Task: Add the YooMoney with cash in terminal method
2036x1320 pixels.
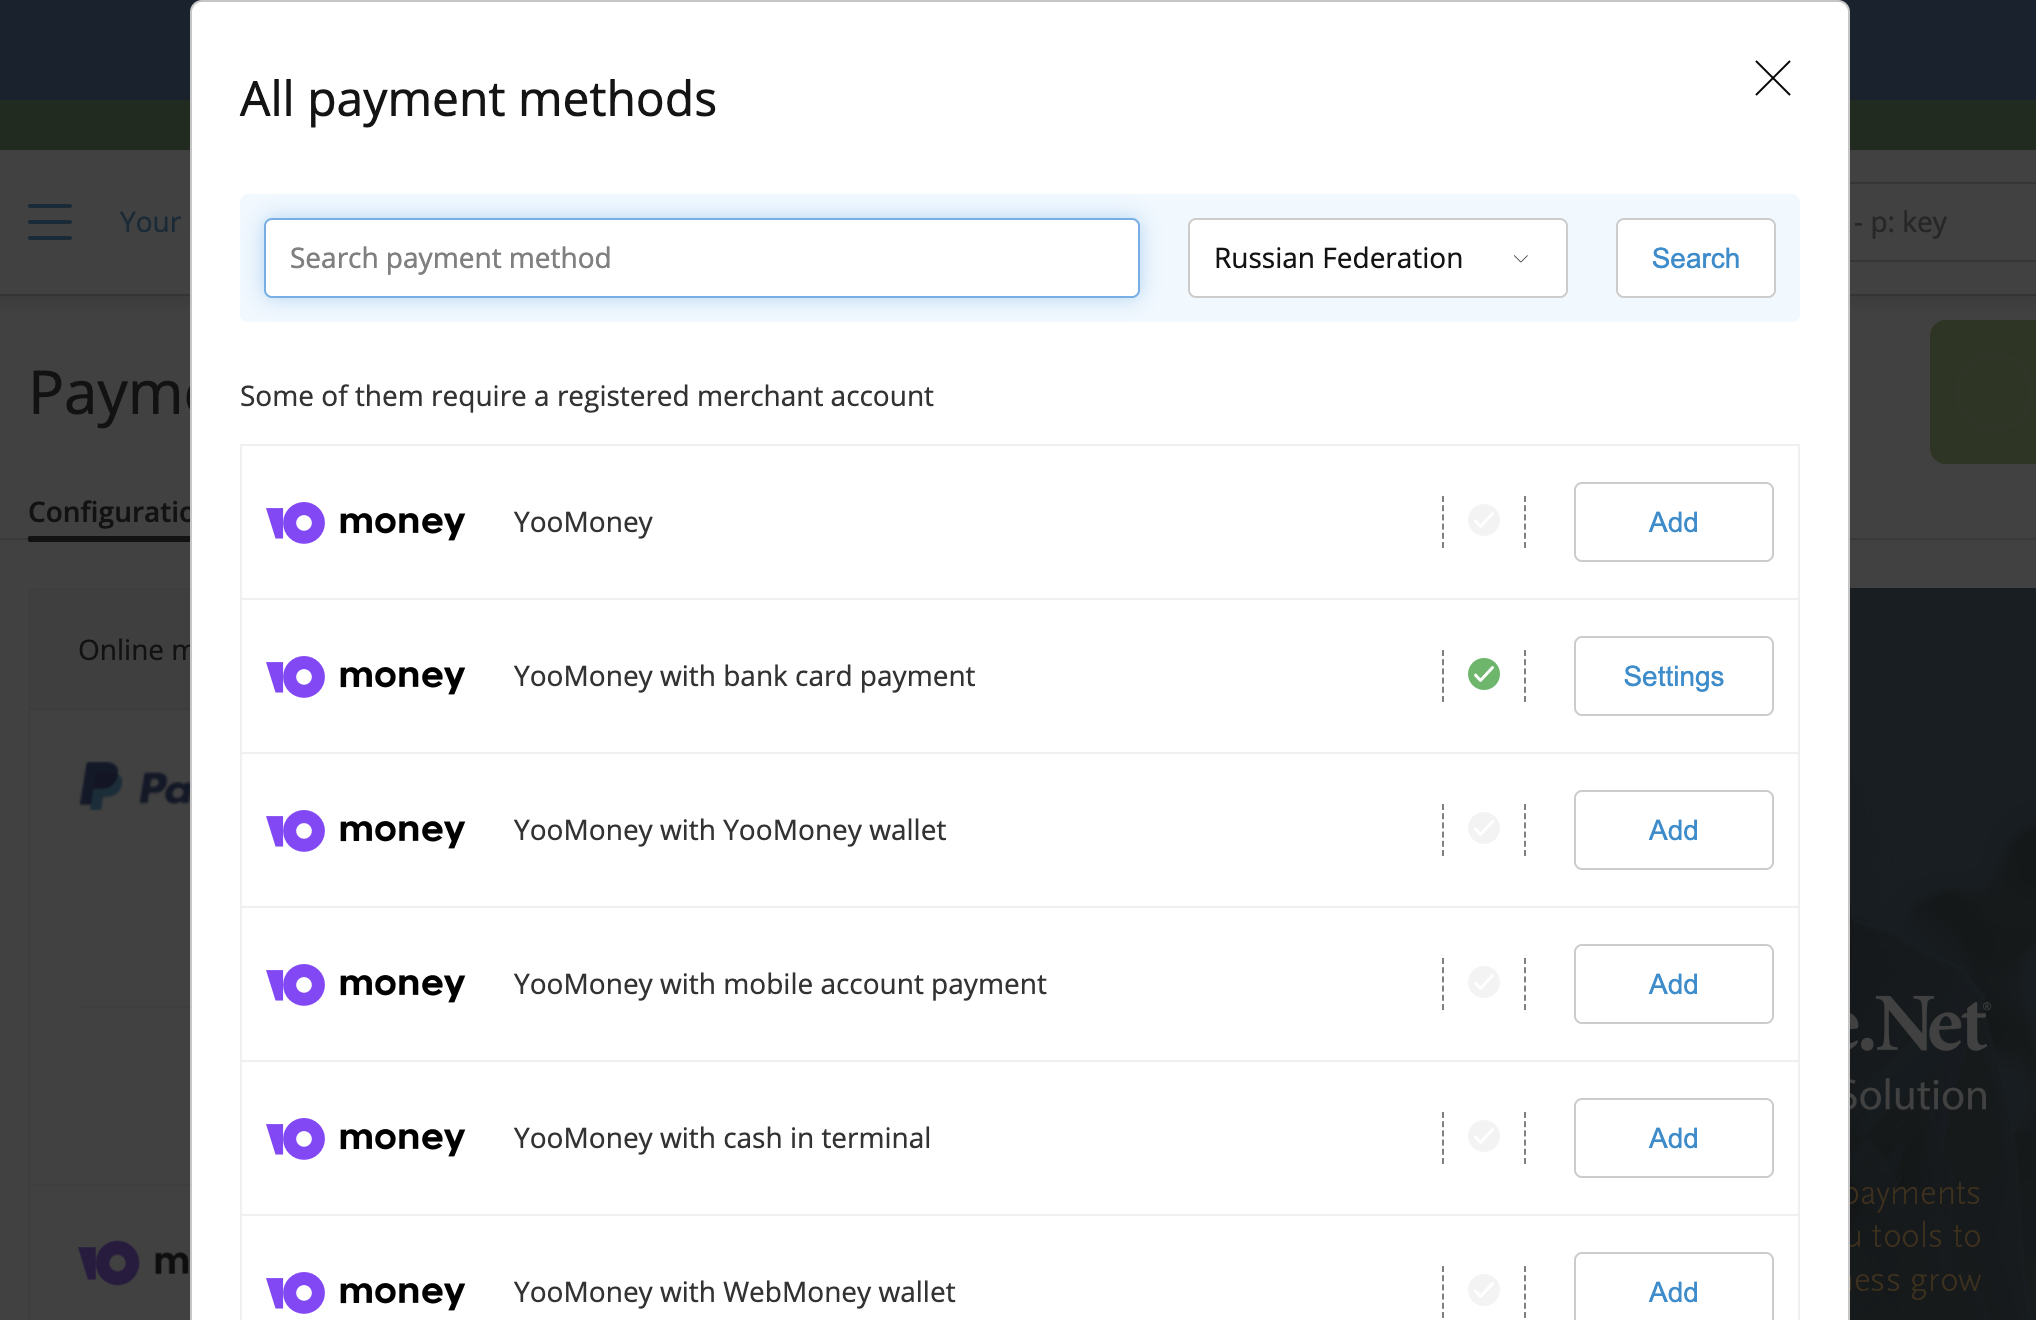Action: pyautogui.click(x=1673, y=1138)
